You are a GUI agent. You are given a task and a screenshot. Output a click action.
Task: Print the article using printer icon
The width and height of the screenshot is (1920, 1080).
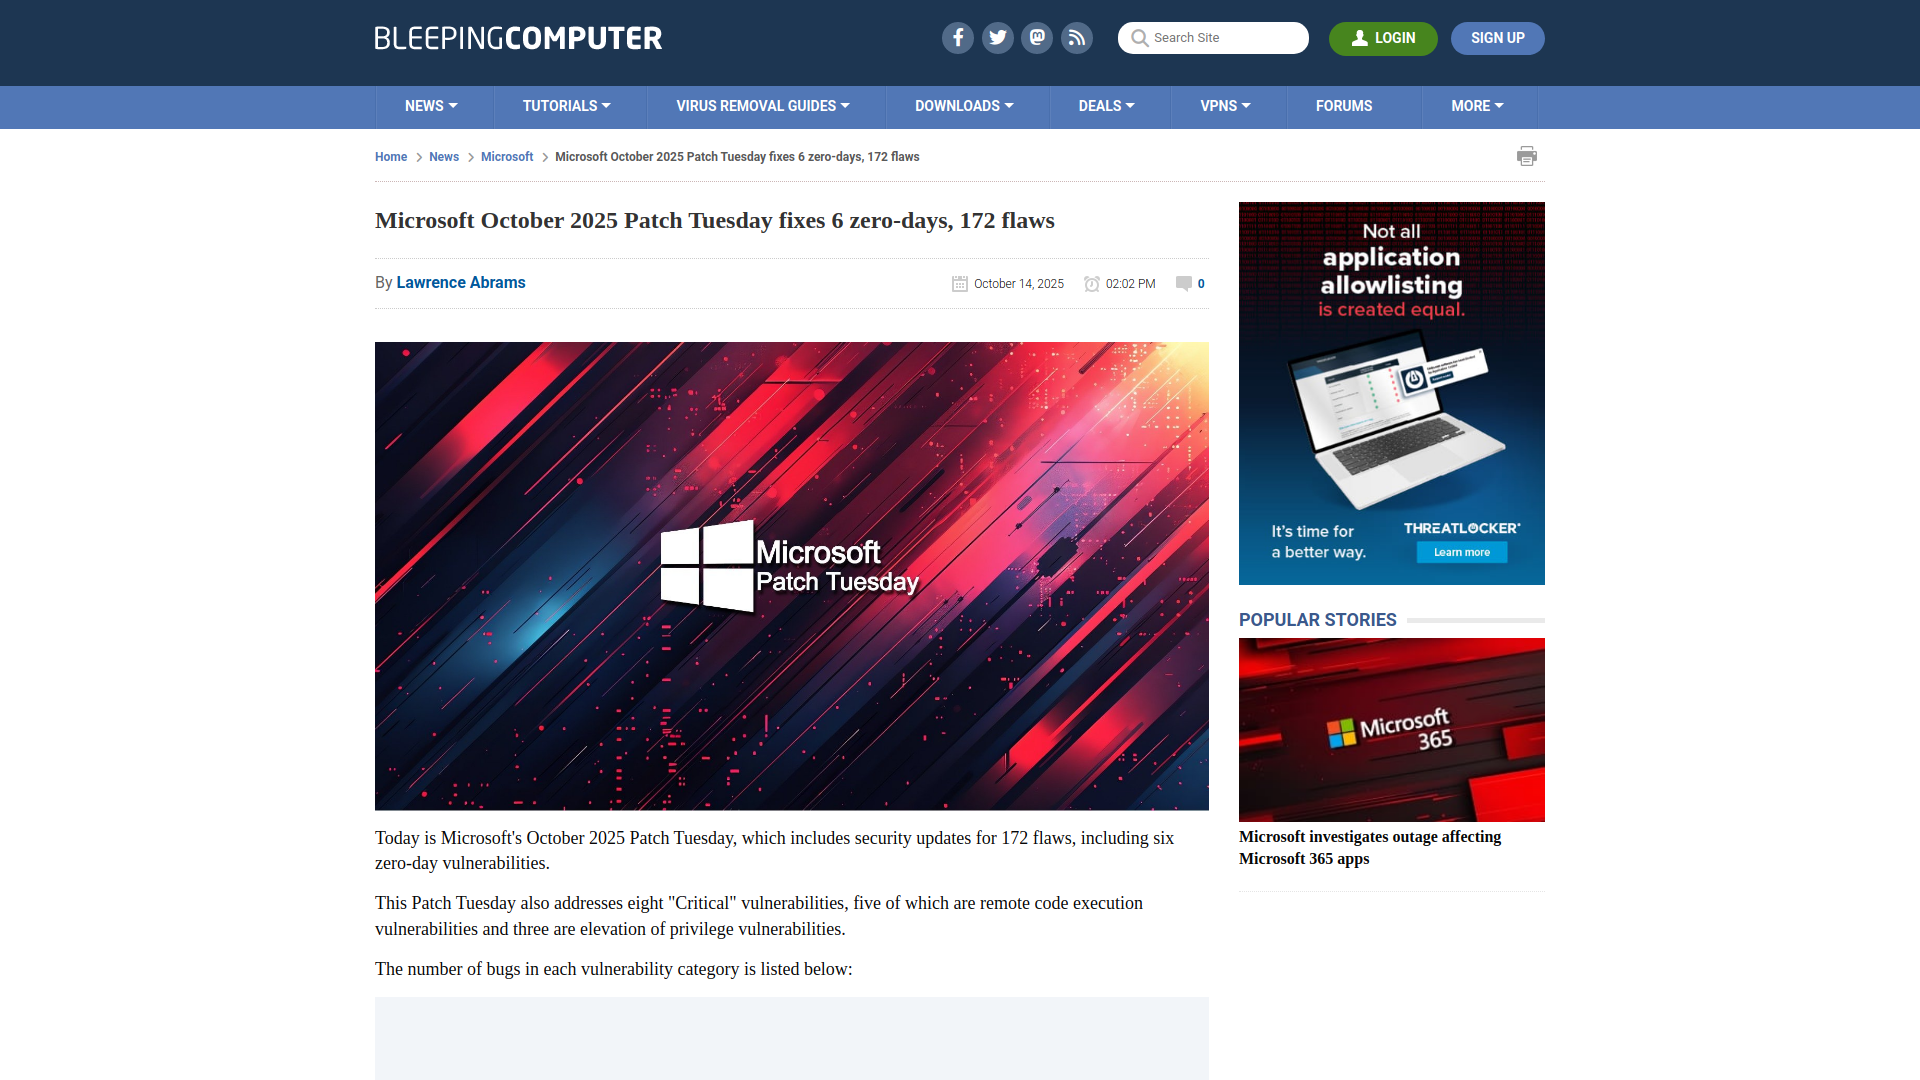(1527, 156)
